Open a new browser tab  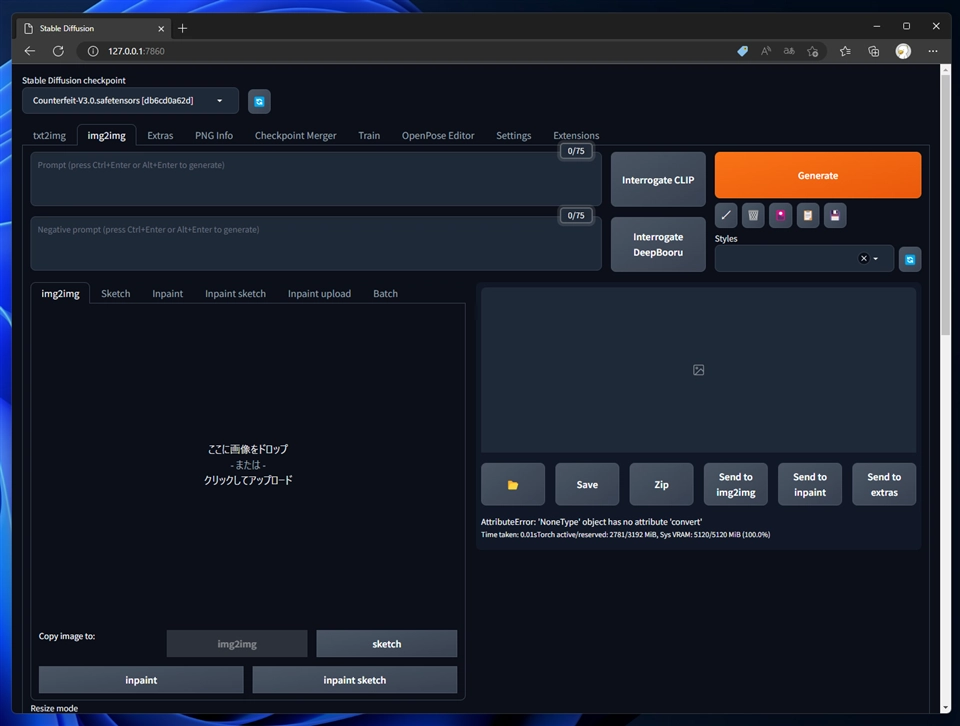tap(182, 28)
